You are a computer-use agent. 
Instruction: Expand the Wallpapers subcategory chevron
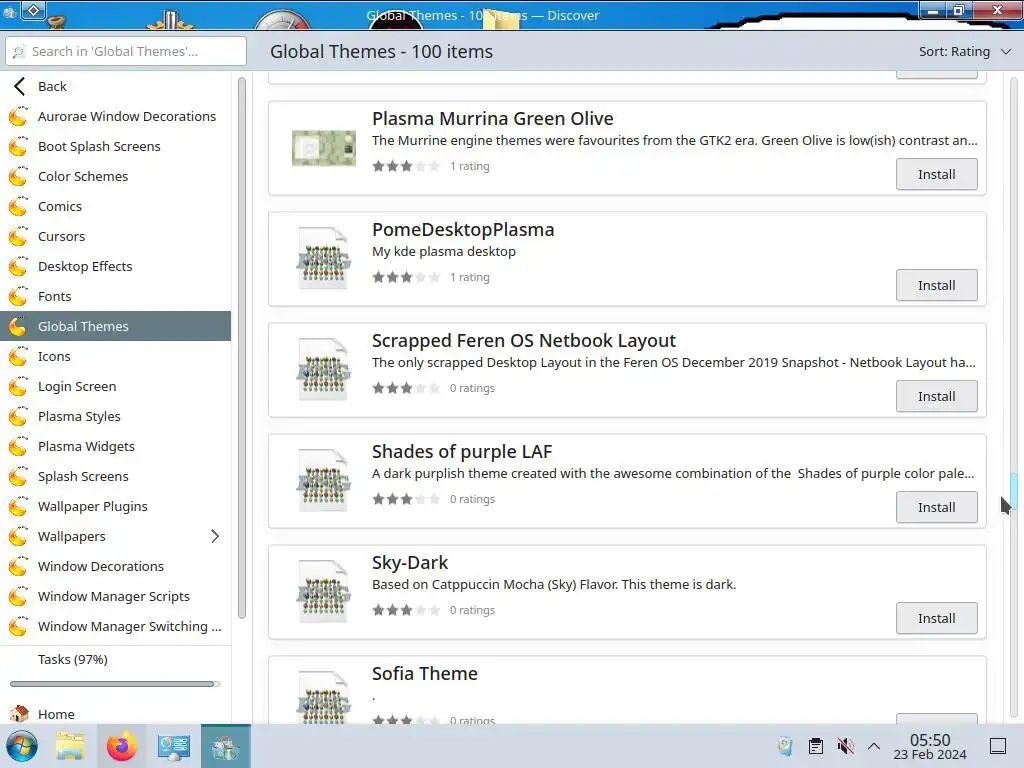(x=215, y=536)
